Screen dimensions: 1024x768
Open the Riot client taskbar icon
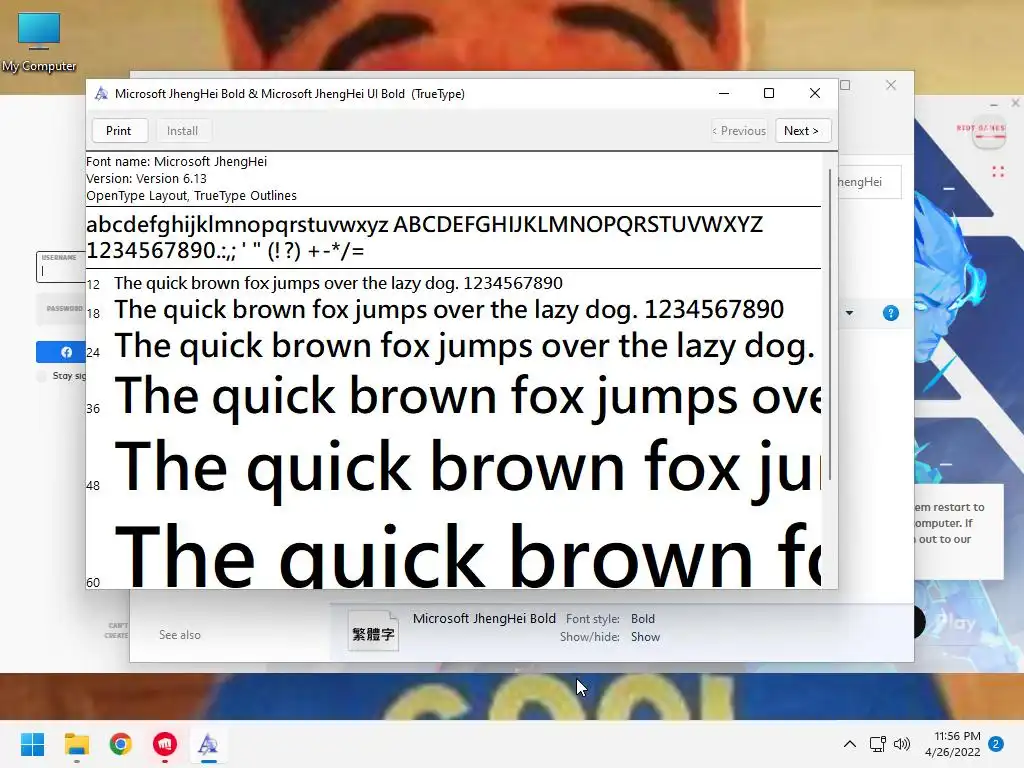pyautogui.click(x=165, y=744)
